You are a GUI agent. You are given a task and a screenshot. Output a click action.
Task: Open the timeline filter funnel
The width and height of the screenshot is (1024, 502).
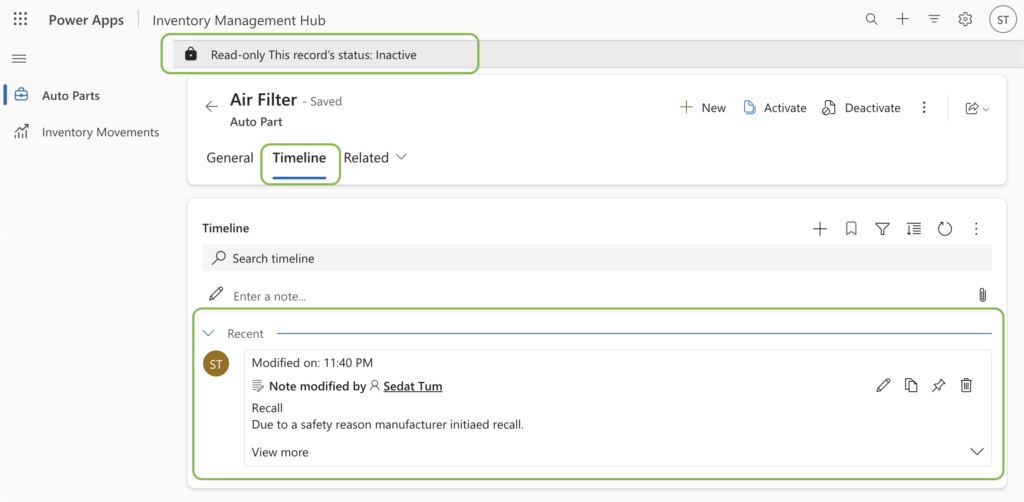(882, 229)
